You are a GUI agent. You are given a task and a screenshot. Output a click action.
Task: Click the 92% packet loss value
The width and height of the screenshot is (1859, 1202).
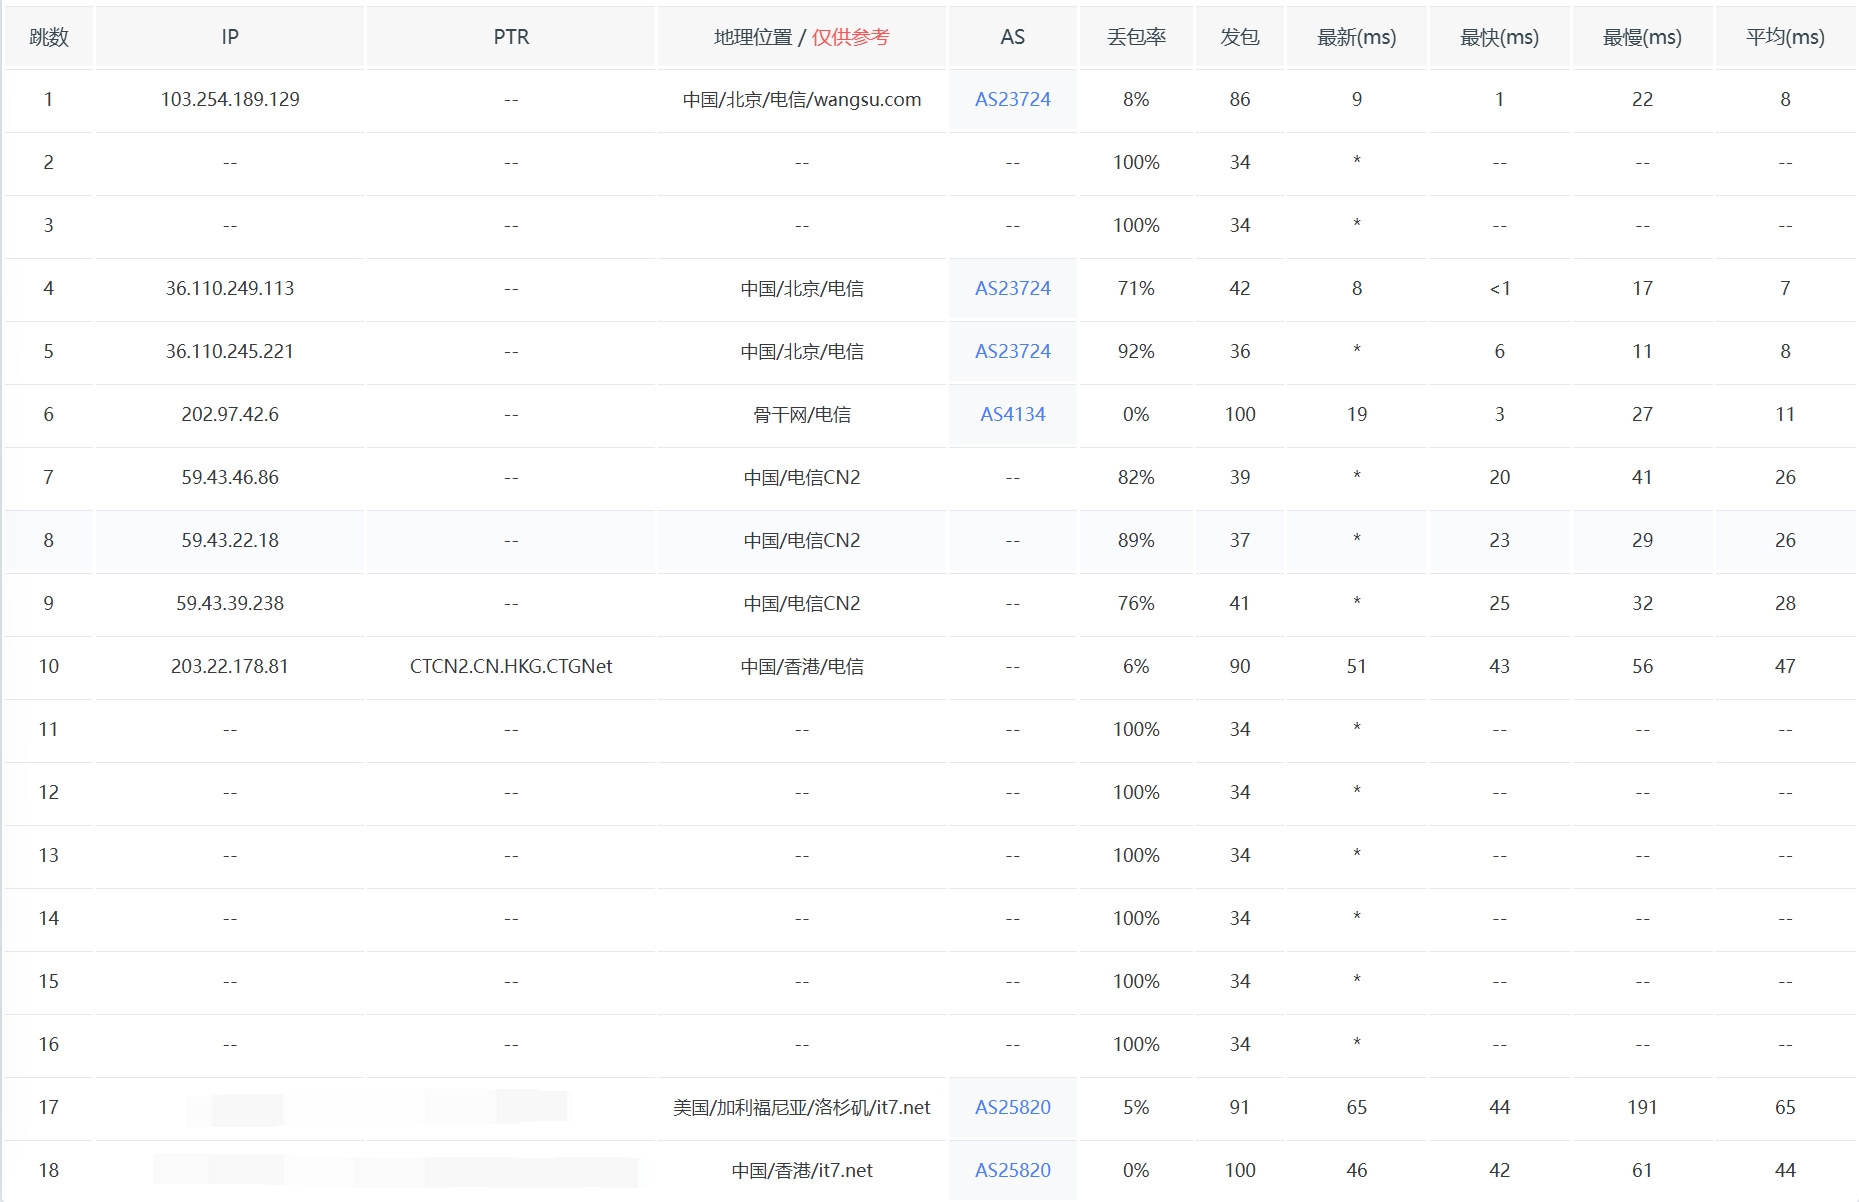coord(1136,351)
